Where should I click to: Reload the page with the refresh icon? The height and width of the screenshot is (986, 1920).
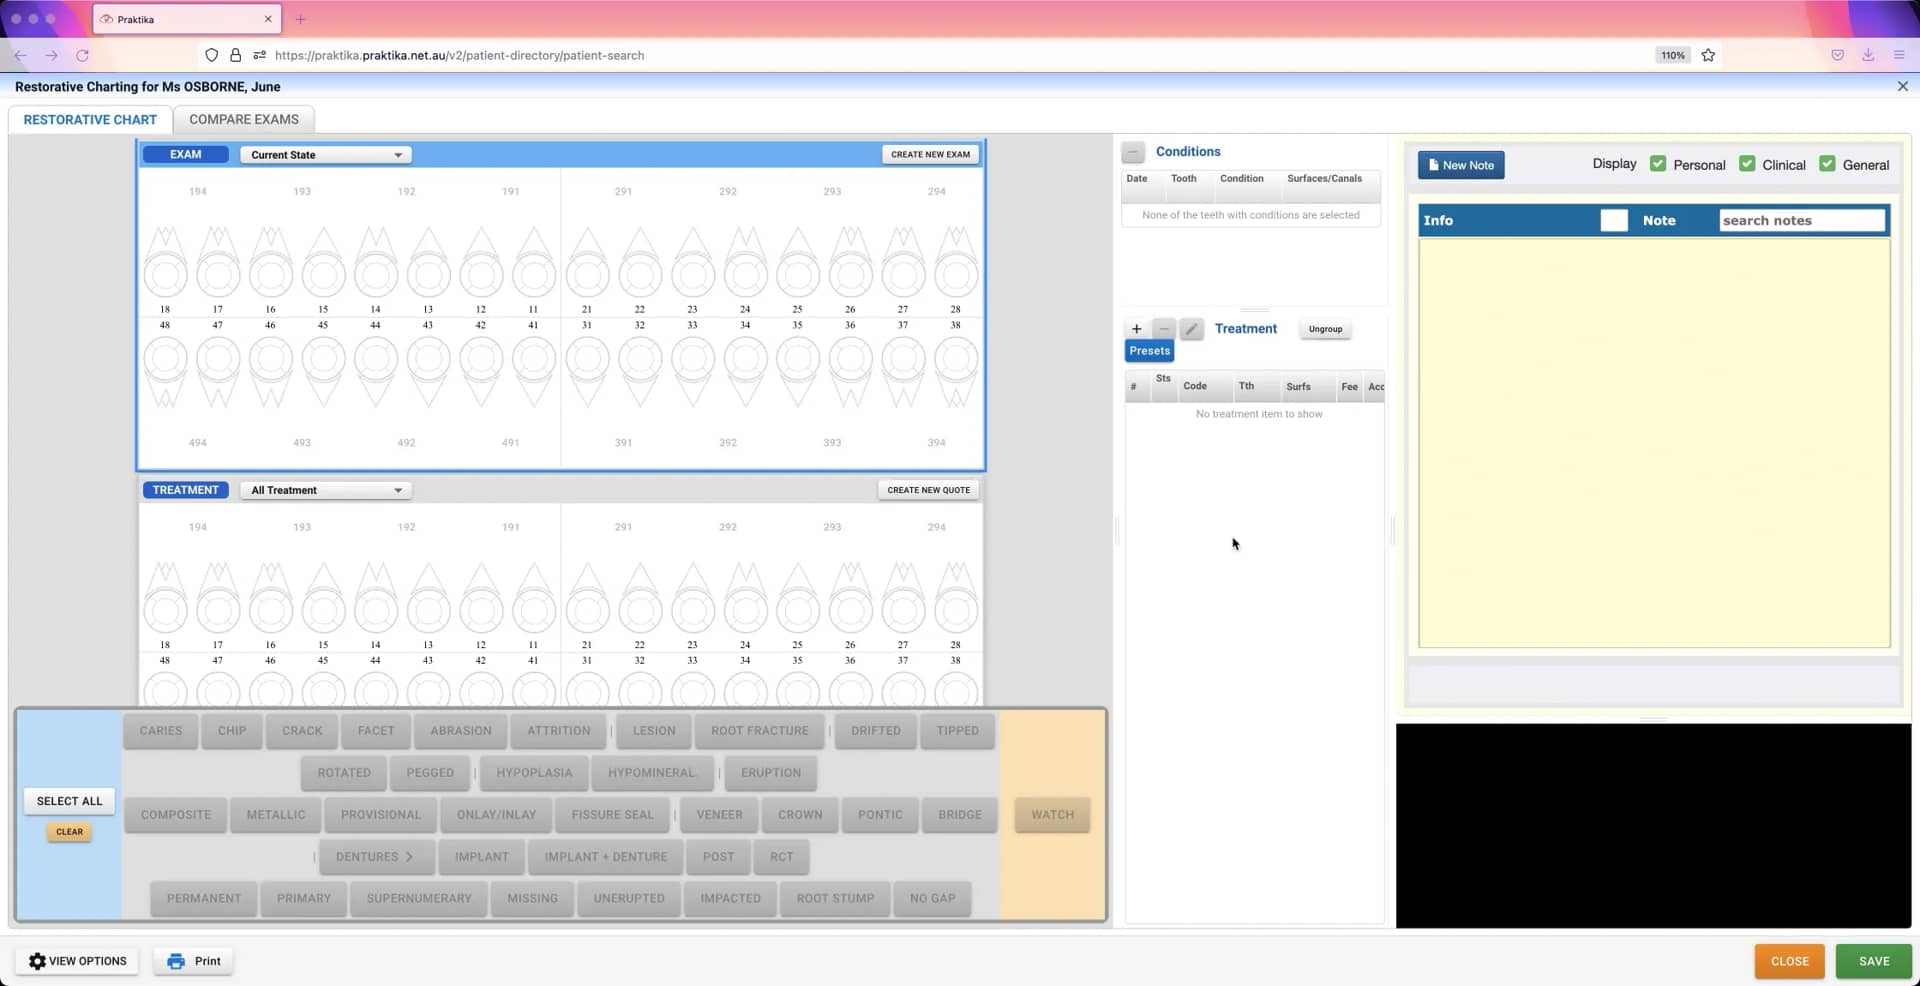[x=83, y=55]
